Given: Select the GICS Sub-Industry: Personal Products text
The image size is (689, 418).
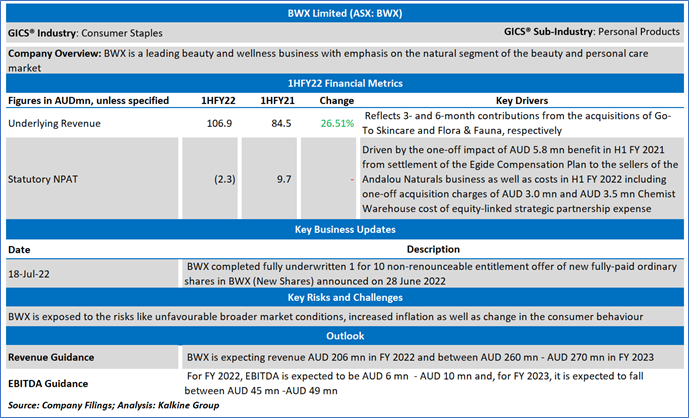Looking at the screenshot, I should click(x=591, y=32).
